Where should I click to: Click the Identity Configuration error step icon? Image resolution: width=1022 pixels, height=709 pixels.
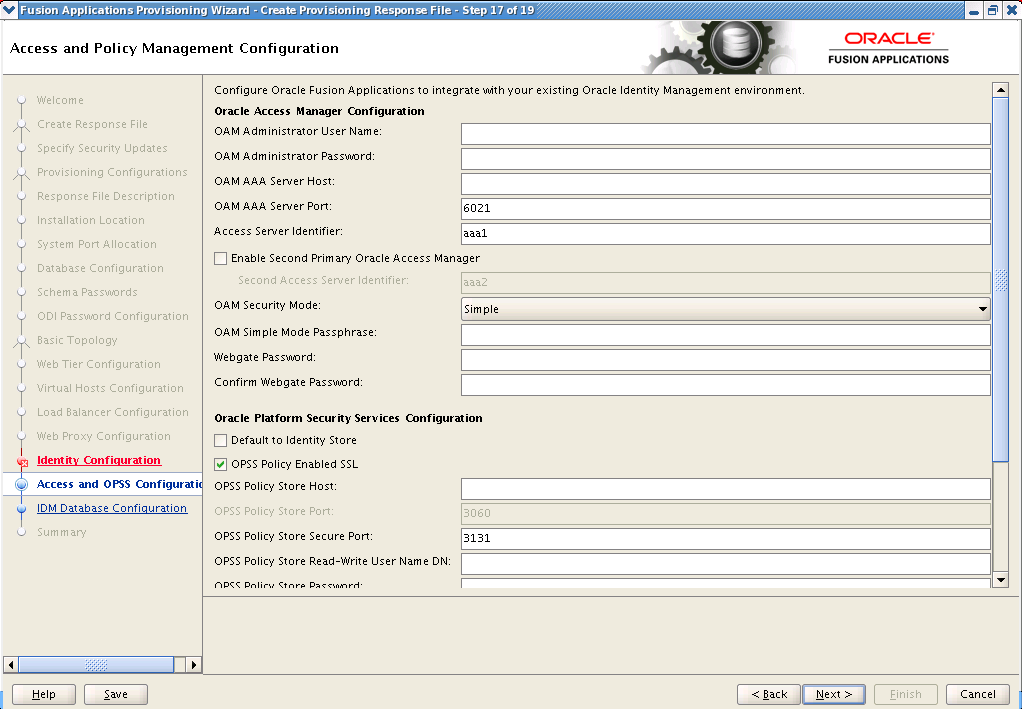click(22, 461)
